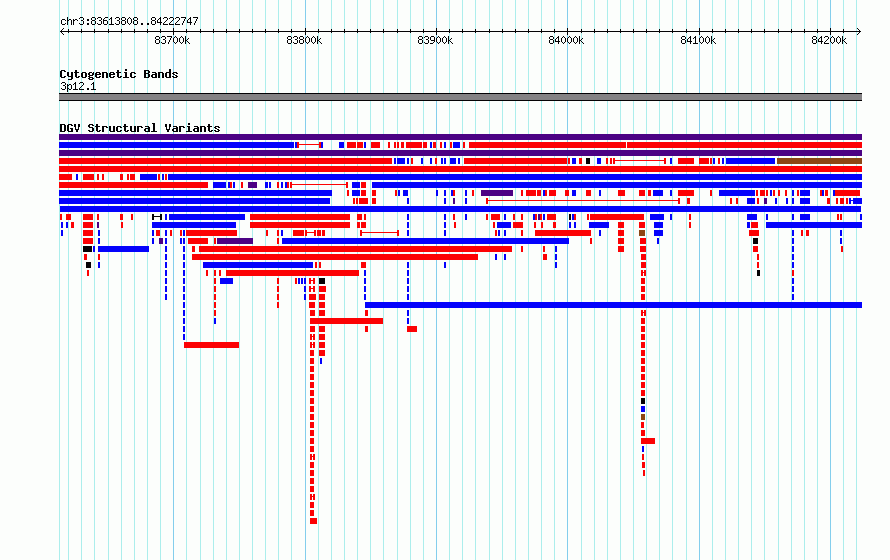Select the gray 3p12.1 cytogenetic band bar
This screenshot has height=560, width=890.
[x=460, y=97]
